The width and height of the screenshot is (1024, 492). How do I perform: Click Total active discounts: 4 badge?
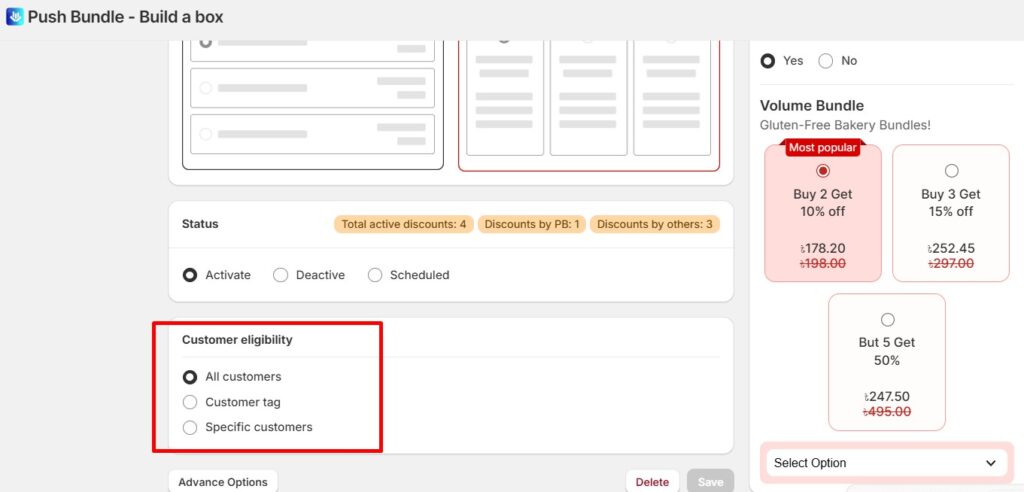coord(404,224)
